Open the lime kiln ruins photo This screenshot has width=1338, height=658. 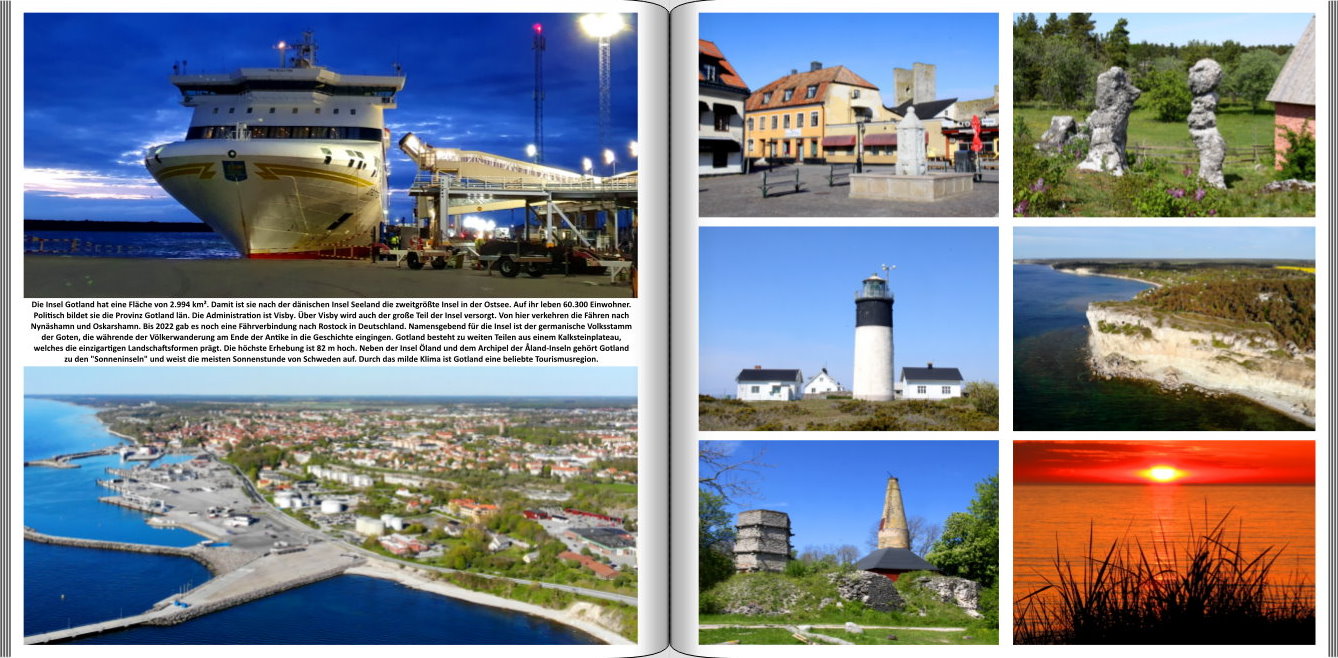[x=848, y=542]
